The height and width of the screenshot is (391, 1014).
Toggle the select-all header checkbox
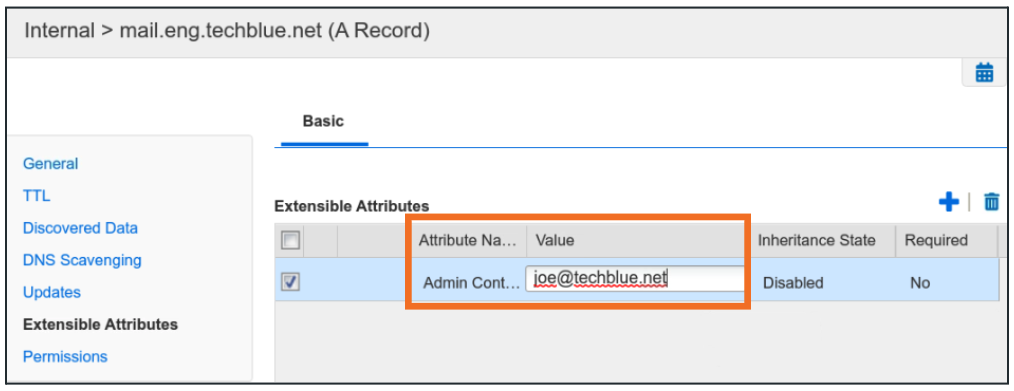pyautogui.click(x=290, y=240)
